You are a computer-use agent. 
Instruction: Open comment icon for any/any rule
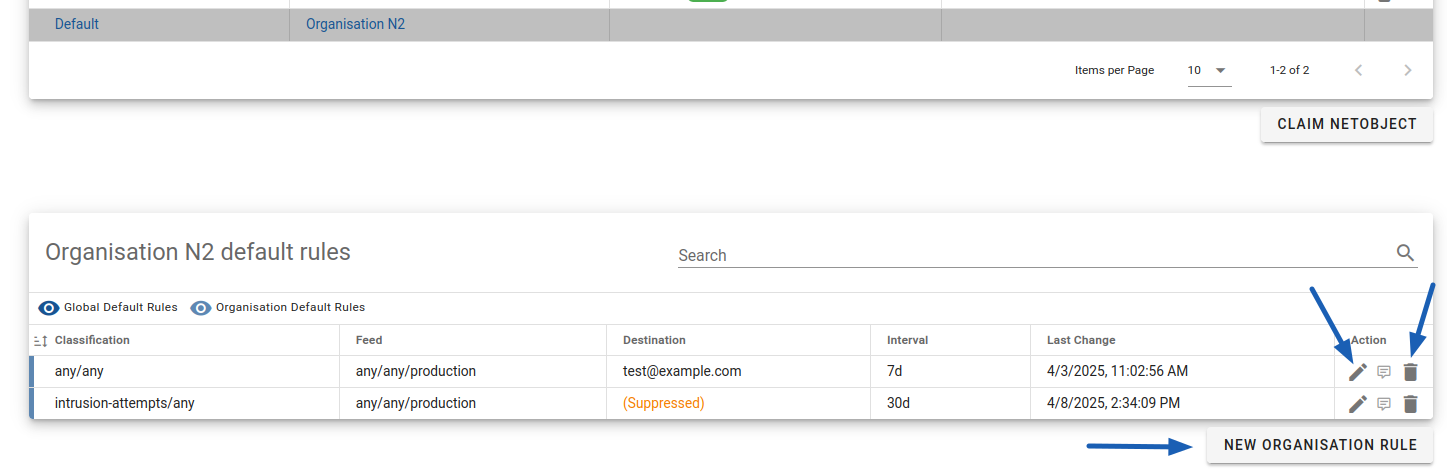pos(1384,372)
